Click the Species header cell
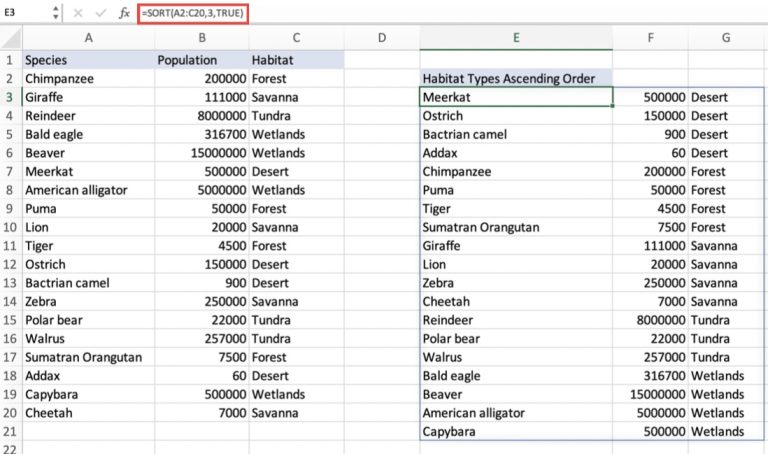 [x=87, y=60]
